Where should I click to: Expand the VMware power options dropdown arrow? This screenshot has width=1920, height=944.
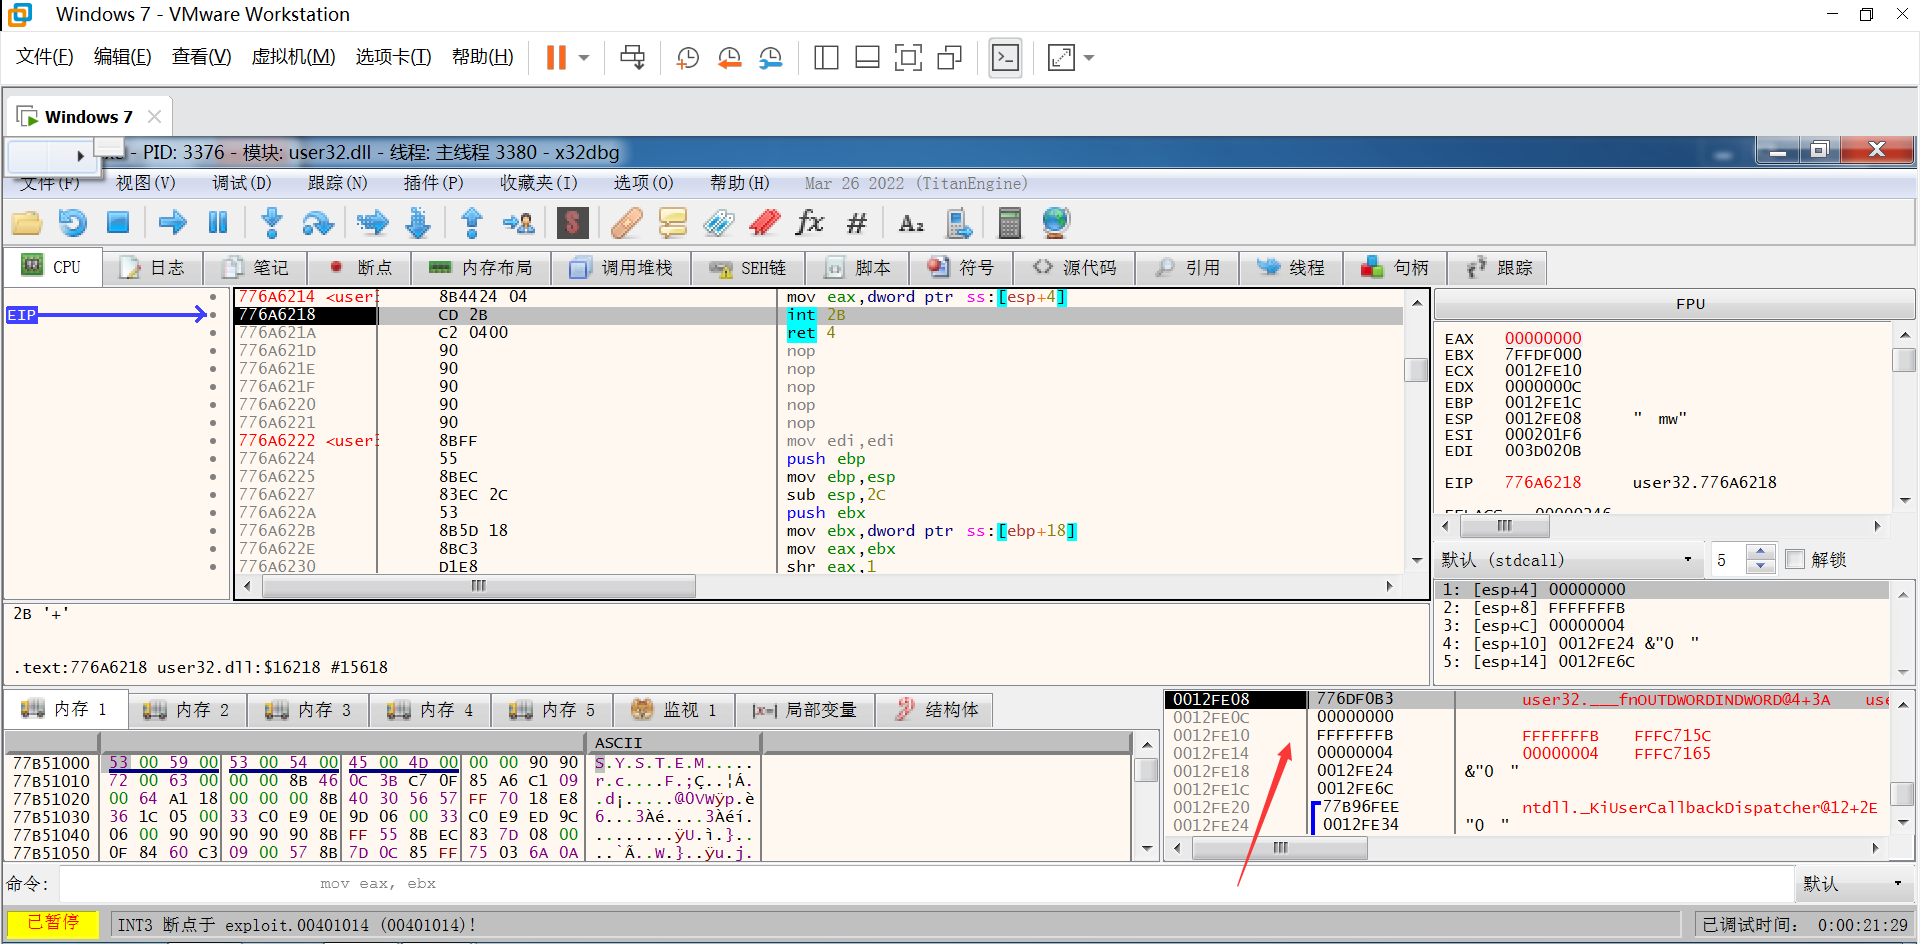(x=584, y=58)
